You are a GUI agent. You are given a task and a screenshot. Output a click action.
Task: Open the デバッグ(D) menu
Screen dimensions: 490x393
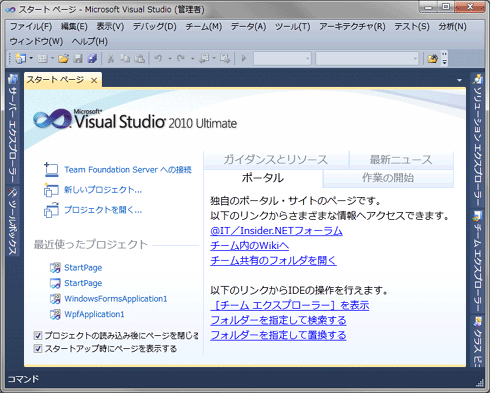pyautogui.click(x=155, y=27)
